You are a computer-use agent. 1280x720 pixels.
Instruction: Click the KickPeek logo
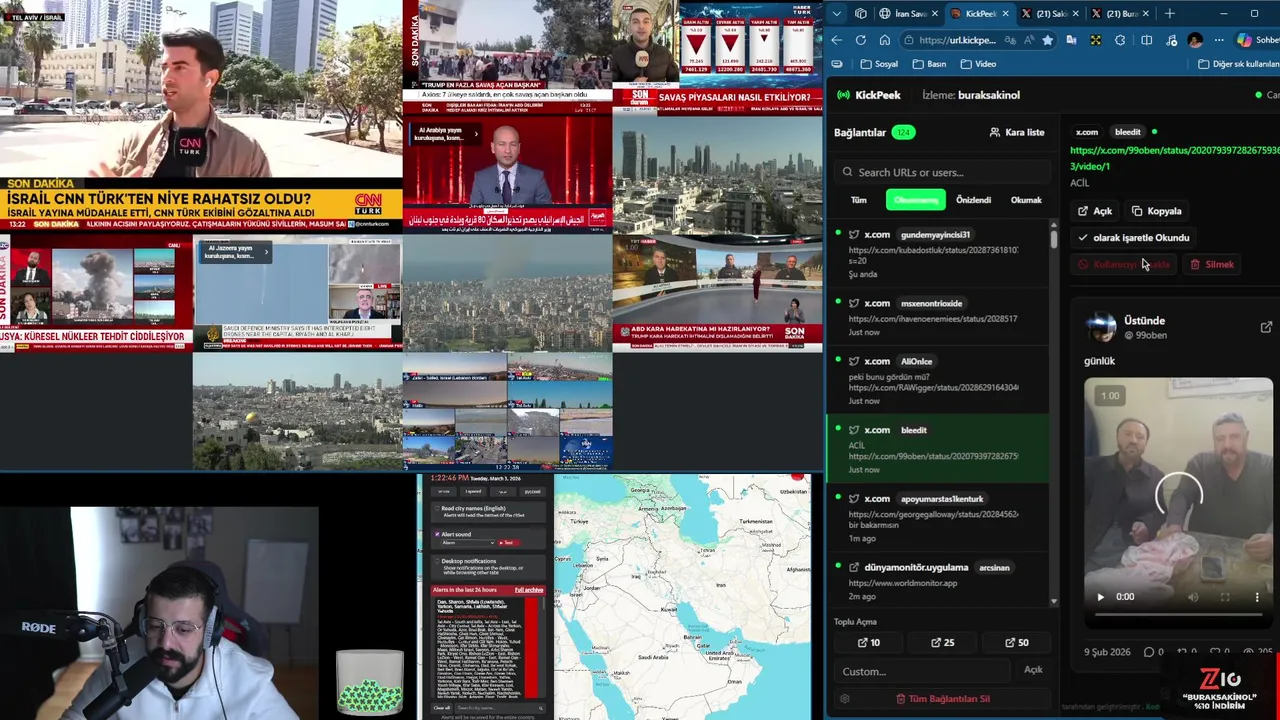(x=868, y=95)
